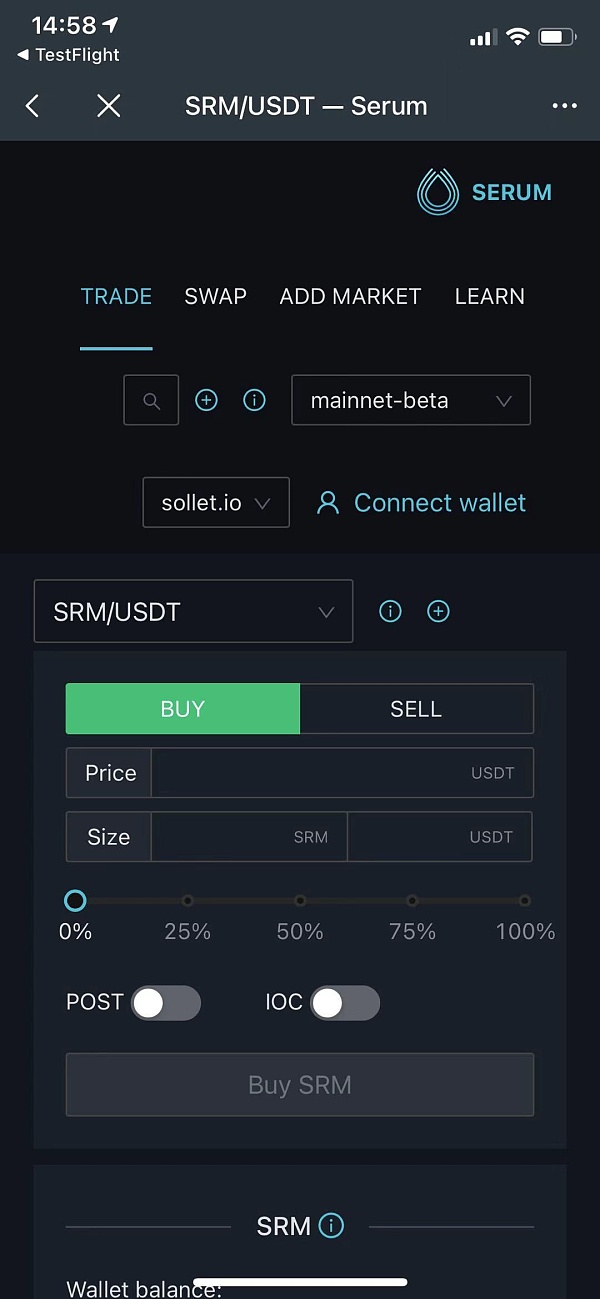Image resolution: width=600 pixels, height=1299 pixels.
Task: Click plus icon beside SRM/USDT selector
Action: point(438,611)
